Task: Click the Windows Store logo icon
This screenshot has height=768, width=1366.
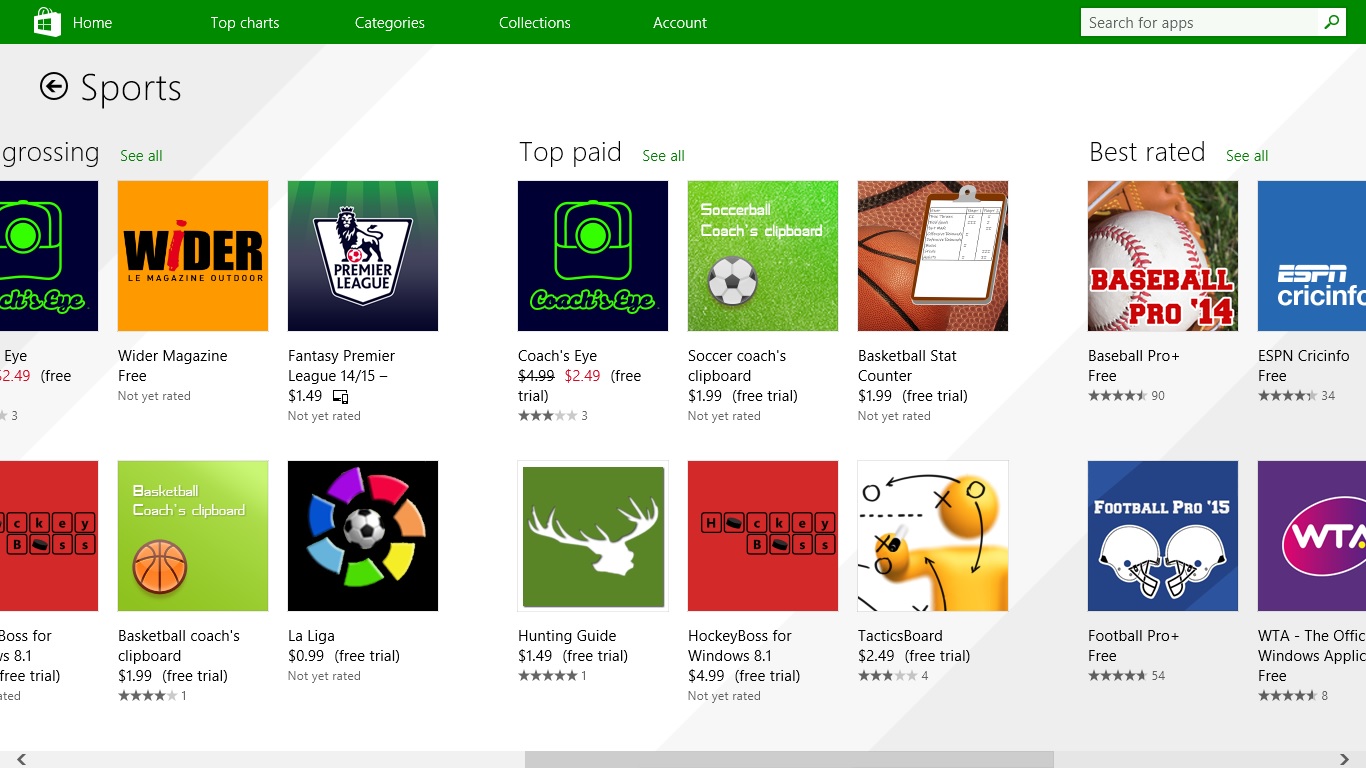Action: tap(47, 22)
